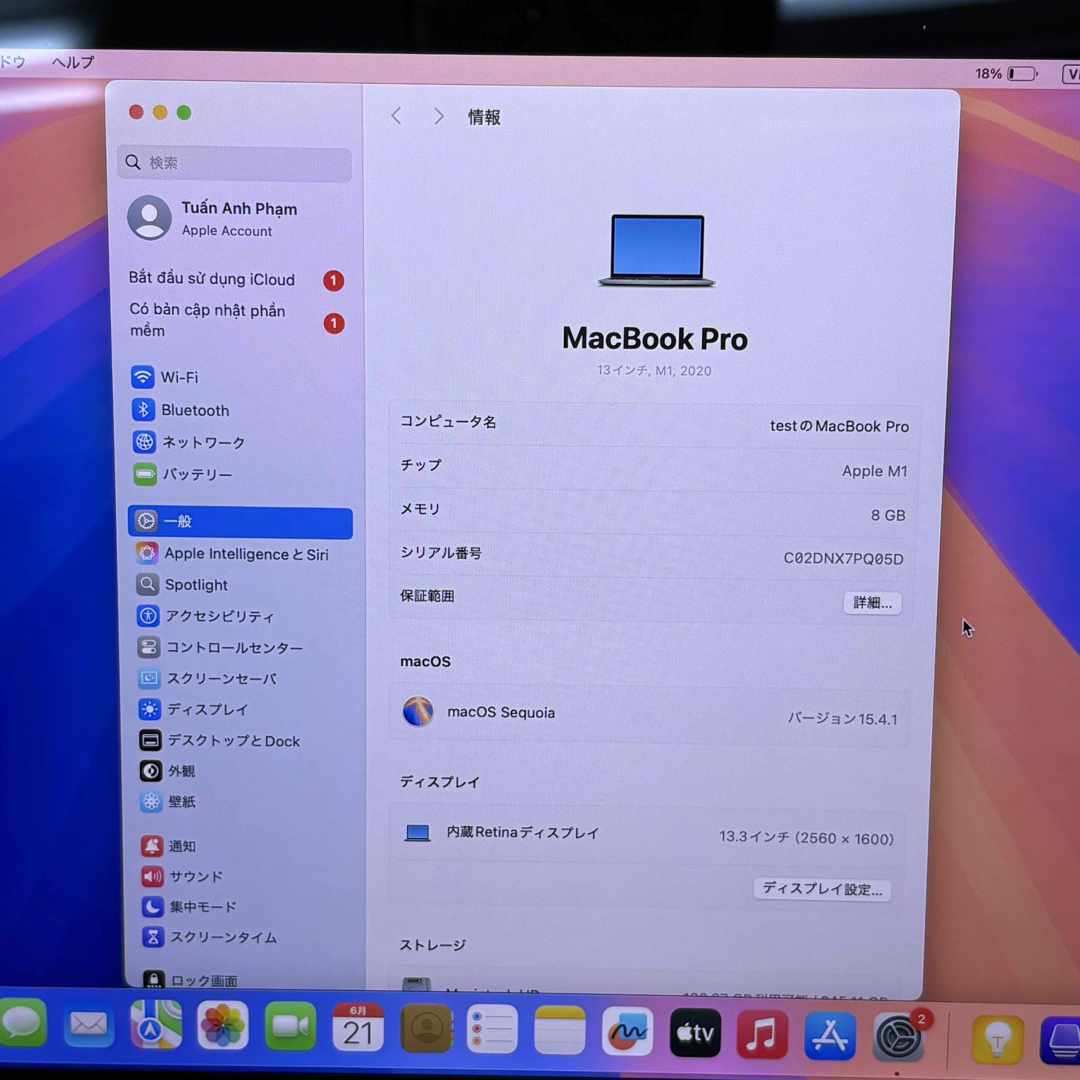
Task: Click the serial number C02DNX7PQ05D
Action: (x=843, y=559)
